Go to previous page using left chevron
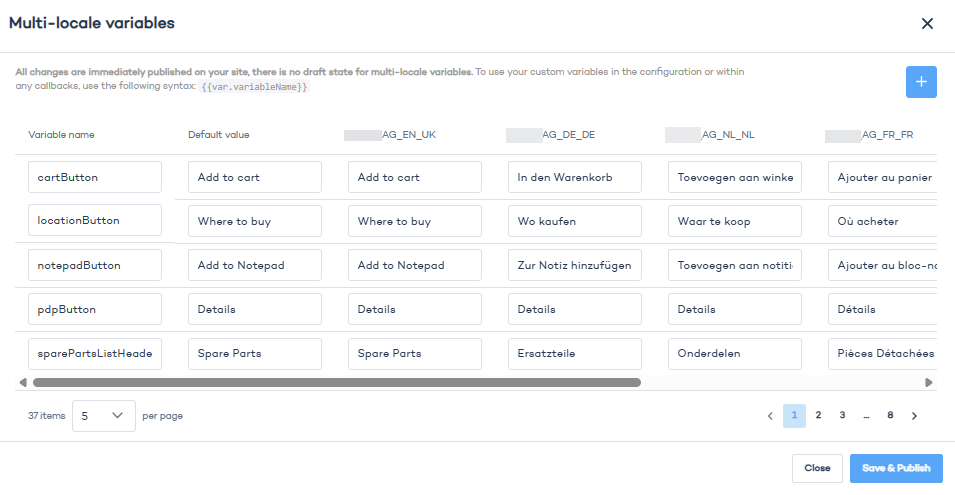 click(x=770, y=415)
